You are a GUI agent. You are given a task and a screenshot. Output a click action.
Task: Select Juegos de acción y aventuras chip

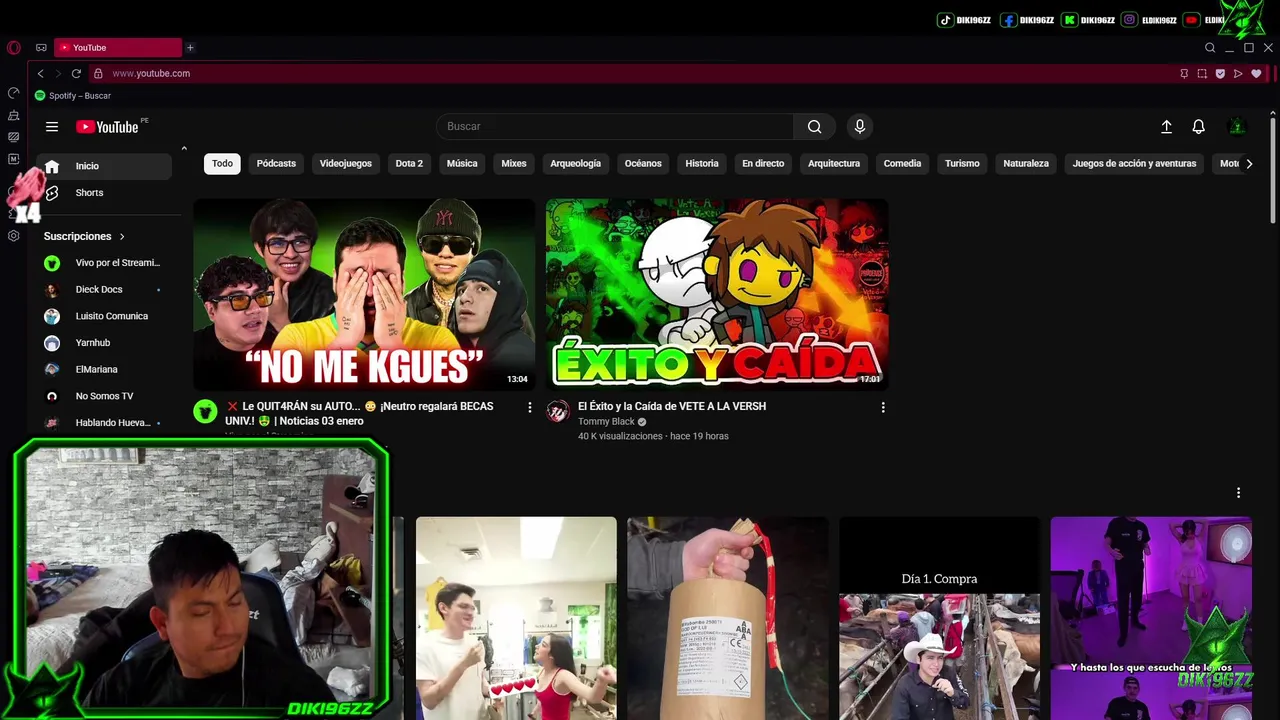pos(1134,163)
